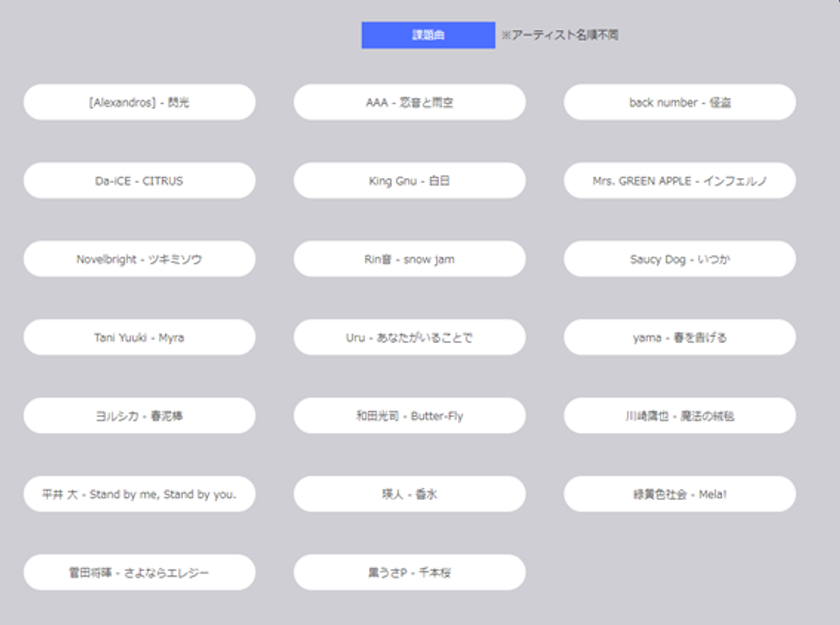Choose King Gnu - 白日
The image size is (840, 625).
coord(409,180)
